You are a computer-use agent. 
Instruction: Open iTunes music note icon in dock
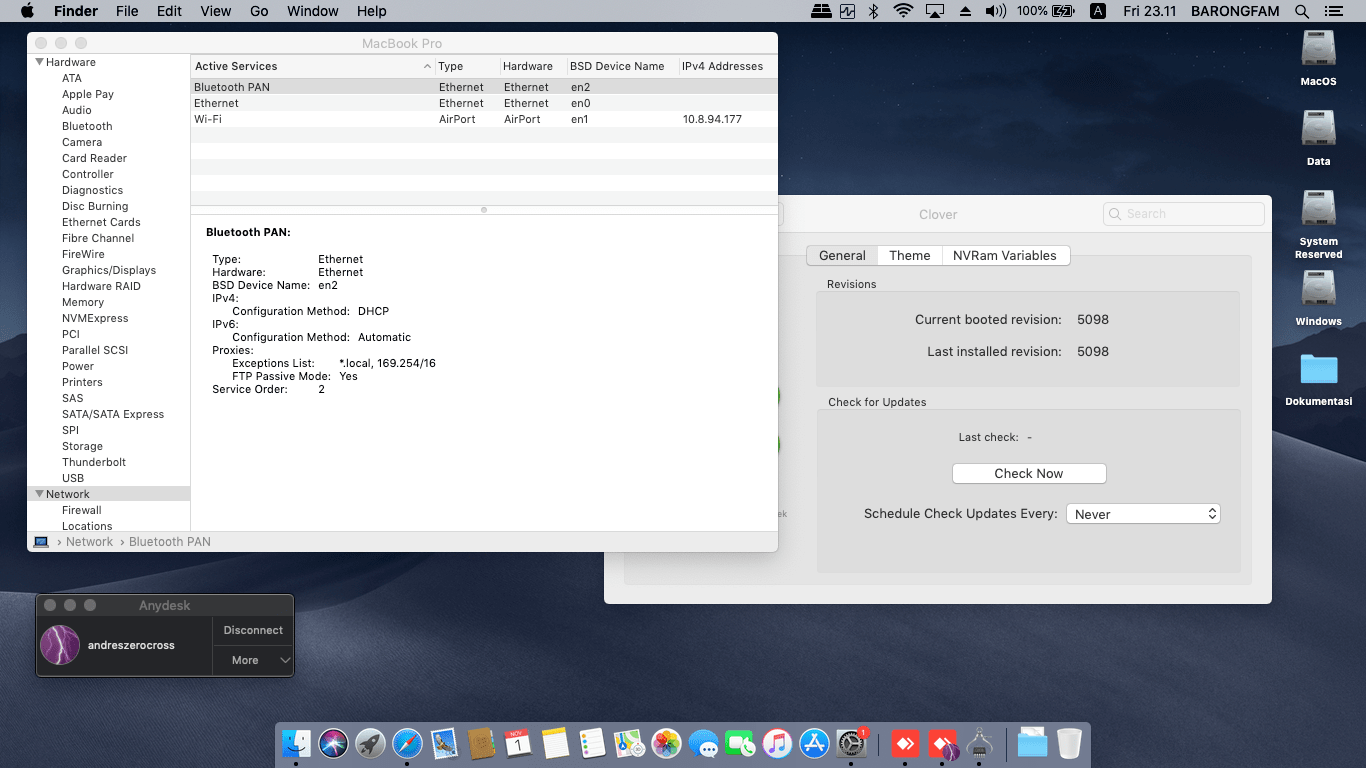click(777, 743)
